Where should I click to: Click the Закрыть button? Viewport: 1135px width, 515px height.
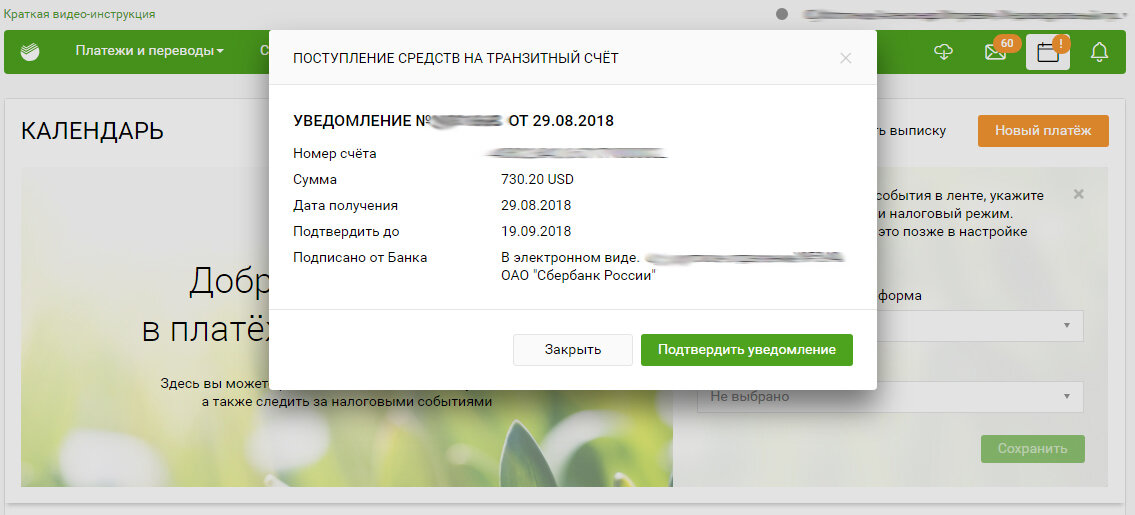pyautogui.click(x=573, y=350)
